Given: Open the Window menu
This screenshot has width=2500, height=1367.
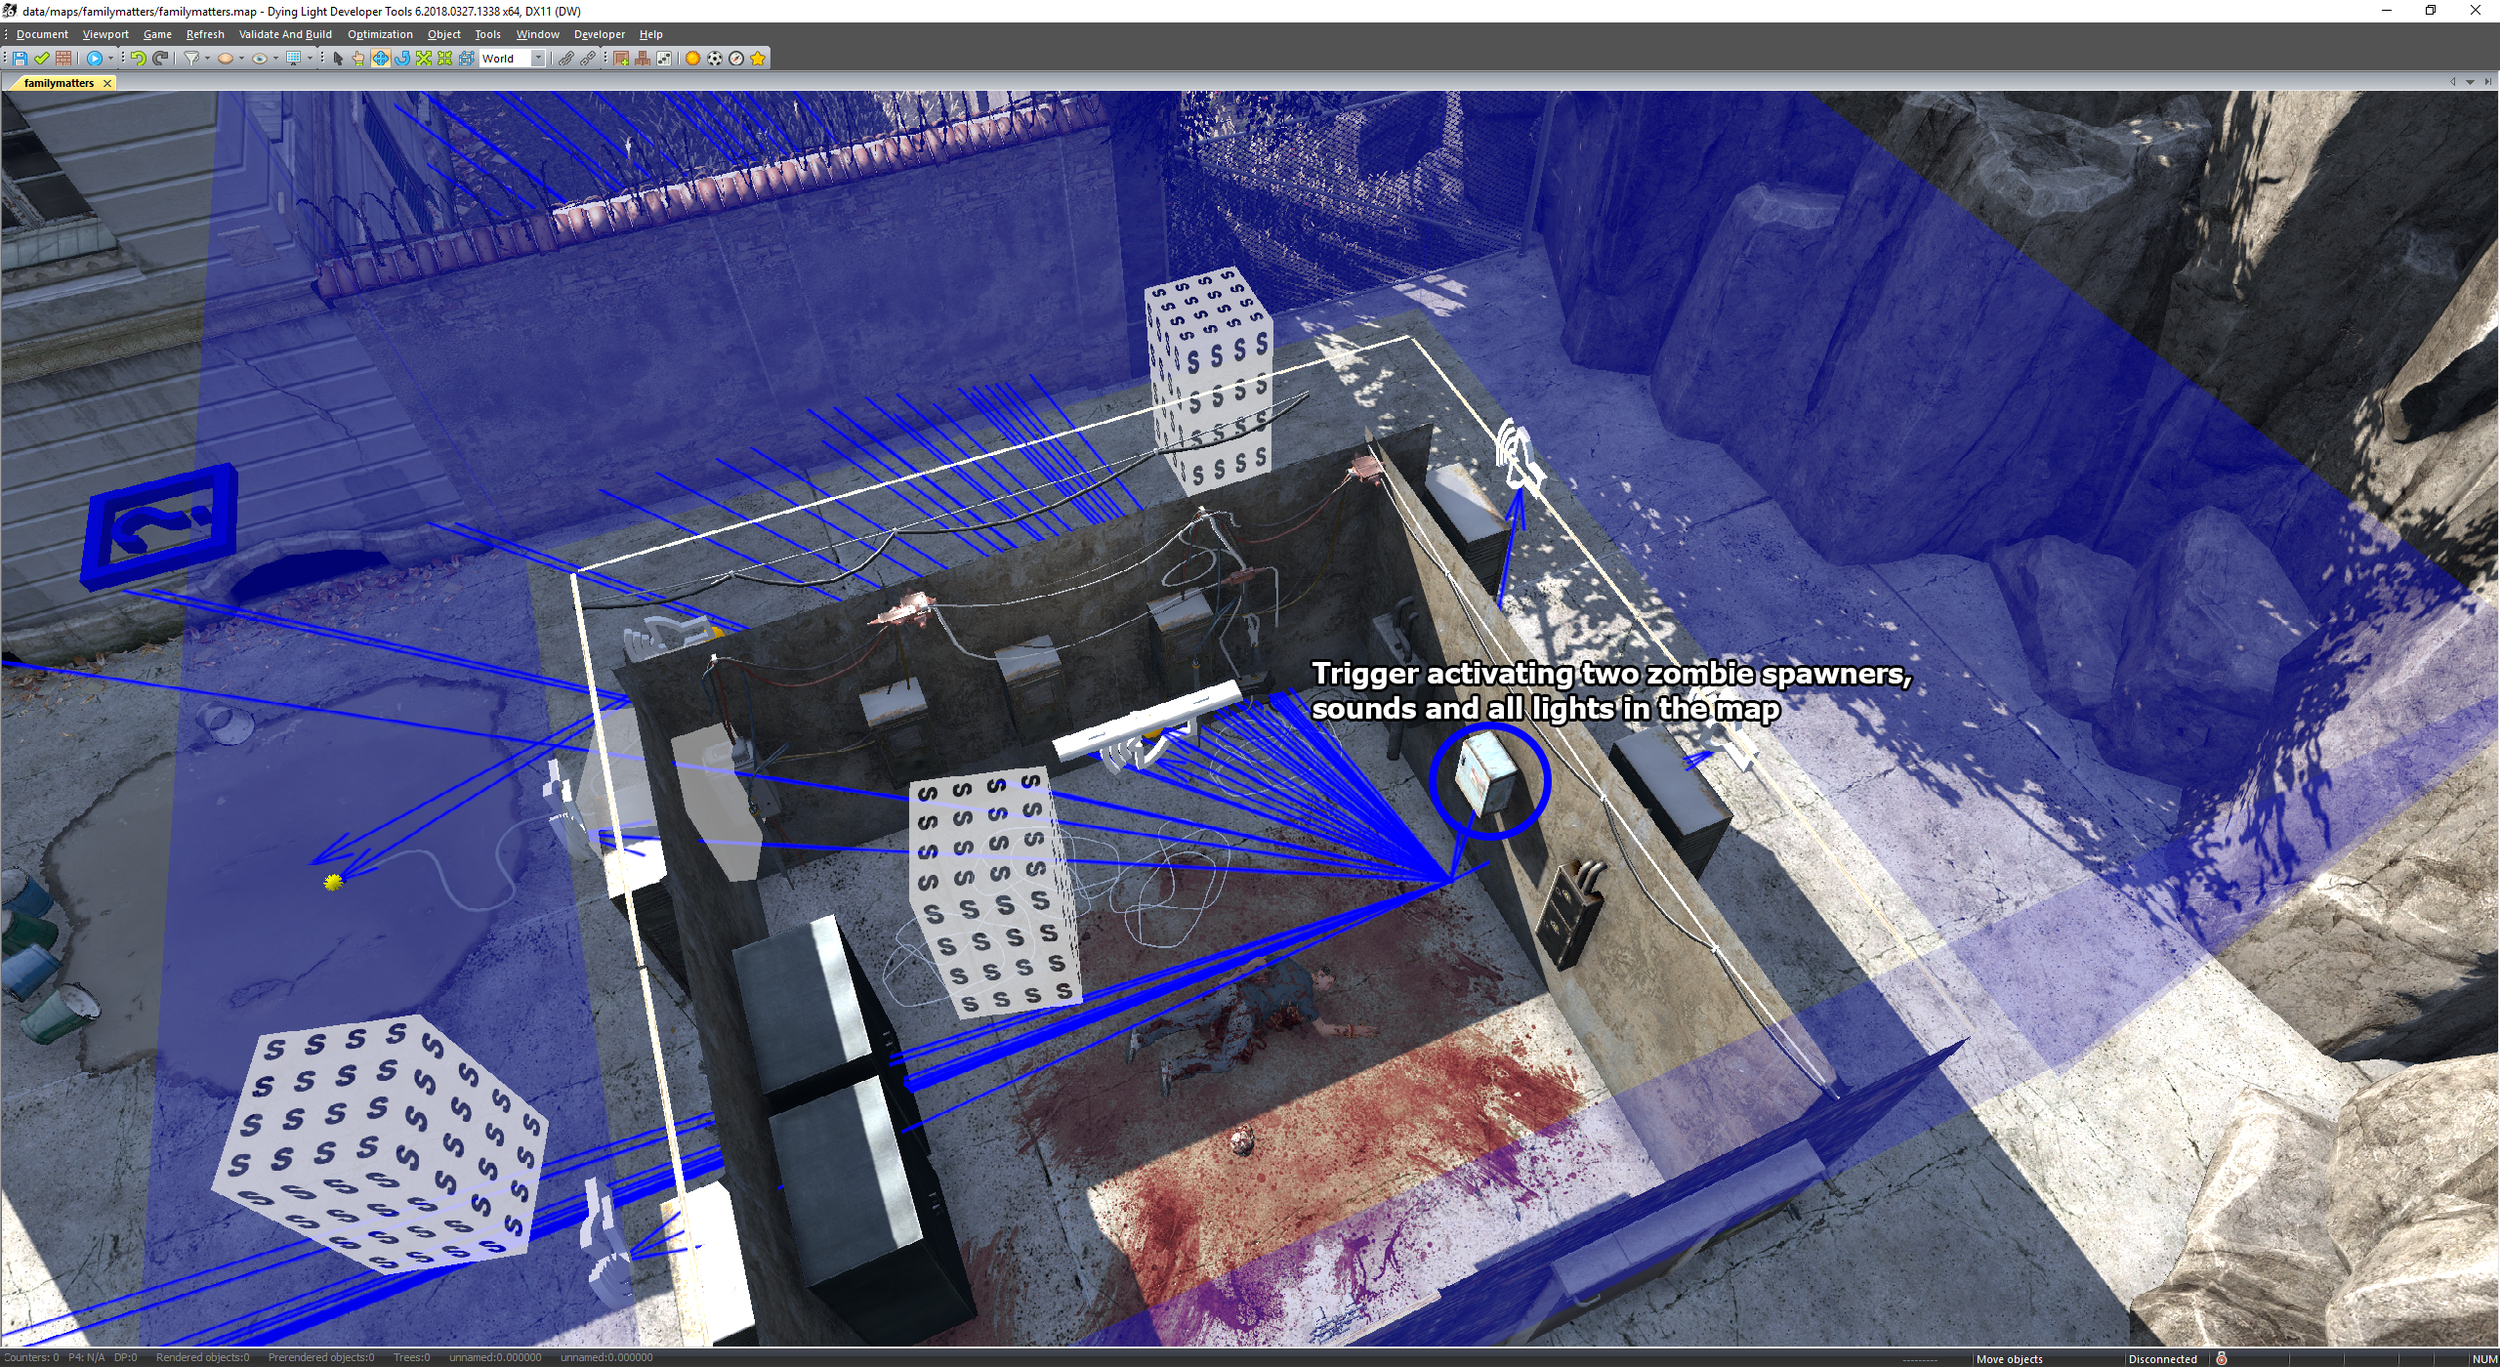Looking at the screenshot, I should point(537,34).
